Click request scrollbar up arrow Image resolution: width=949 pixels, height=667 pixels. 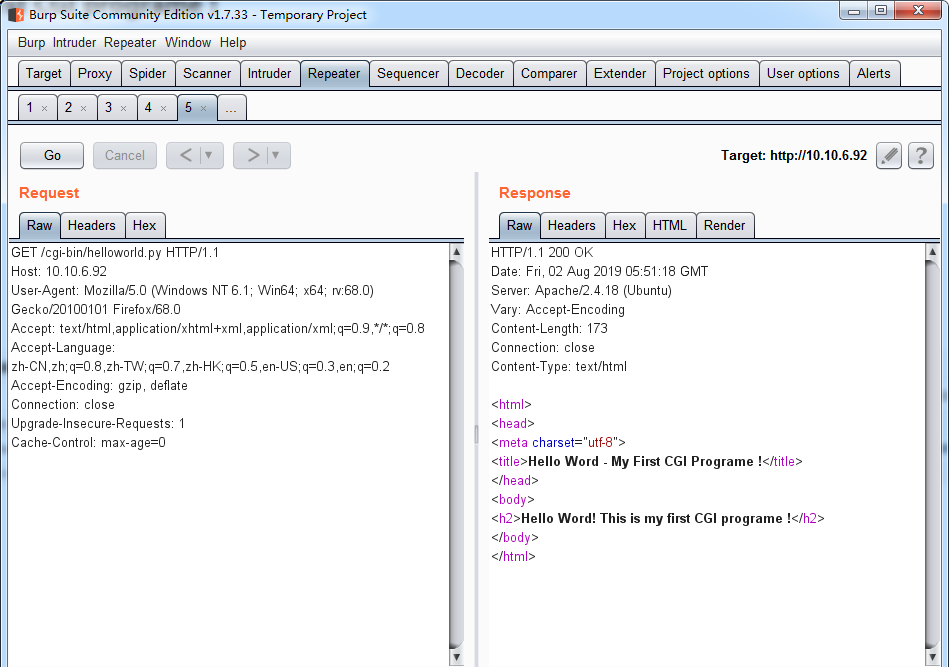457,251
